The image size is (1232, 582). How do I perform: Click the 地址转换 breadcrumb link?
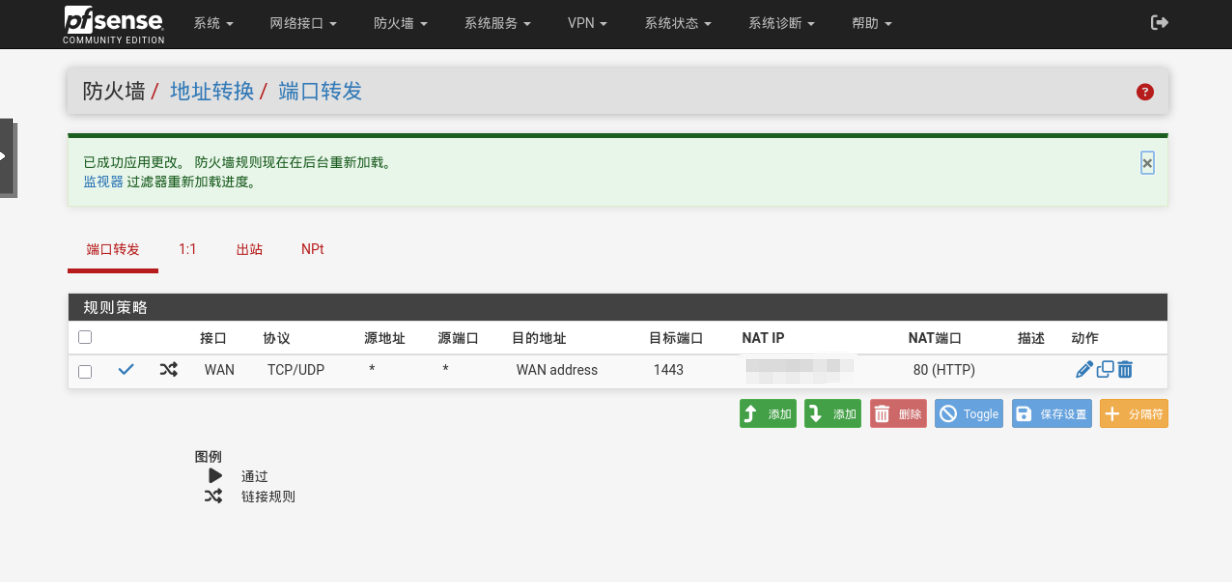(212, 92)
